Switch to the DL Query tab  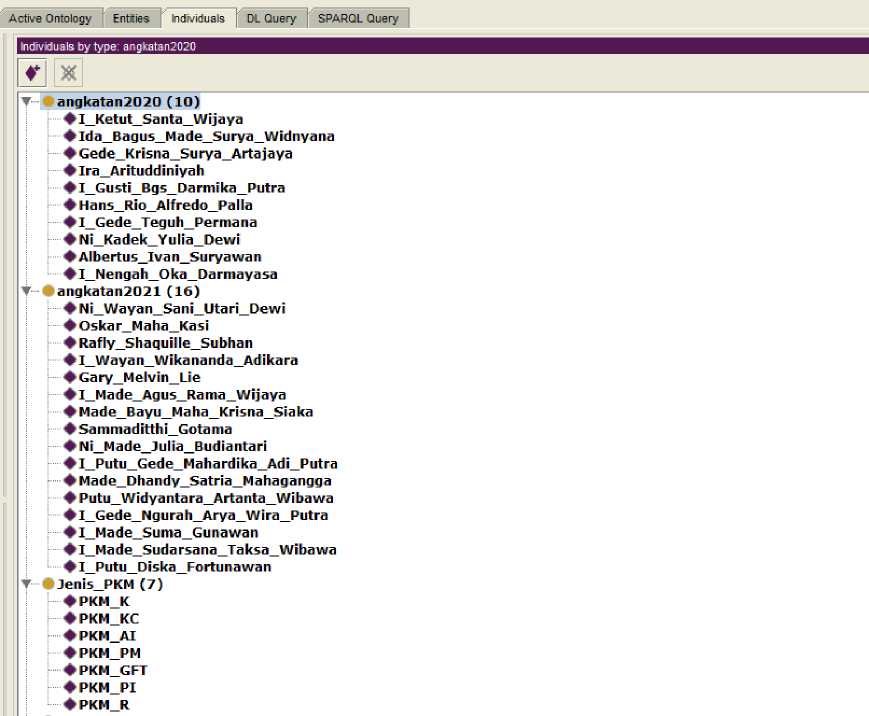(271, 18)
